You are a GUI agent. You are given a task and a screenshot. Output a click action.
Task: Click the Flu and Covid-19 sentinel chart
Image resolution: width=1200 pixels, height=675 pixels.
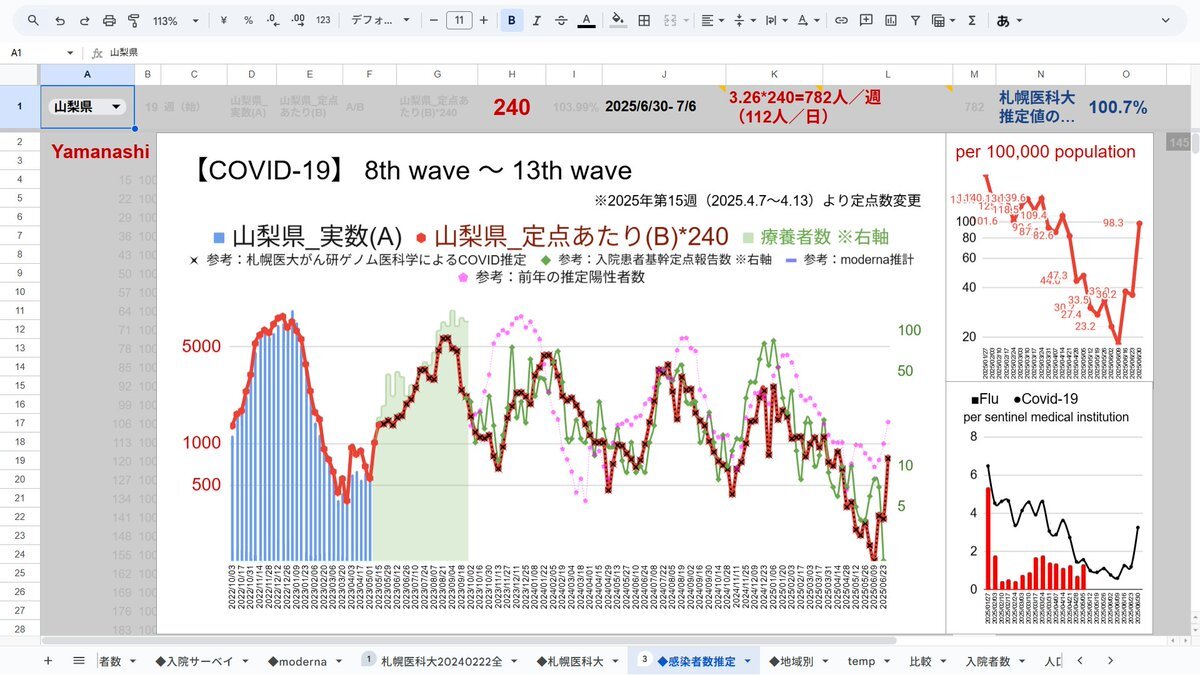click(x=1049, y=507)
